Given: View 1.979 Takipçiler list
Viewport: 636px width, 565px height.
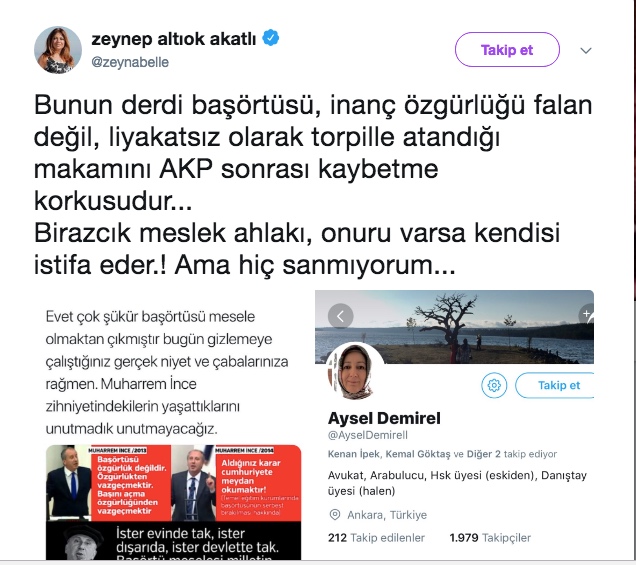Looking at the screenshot, I should tap(490, 538).
